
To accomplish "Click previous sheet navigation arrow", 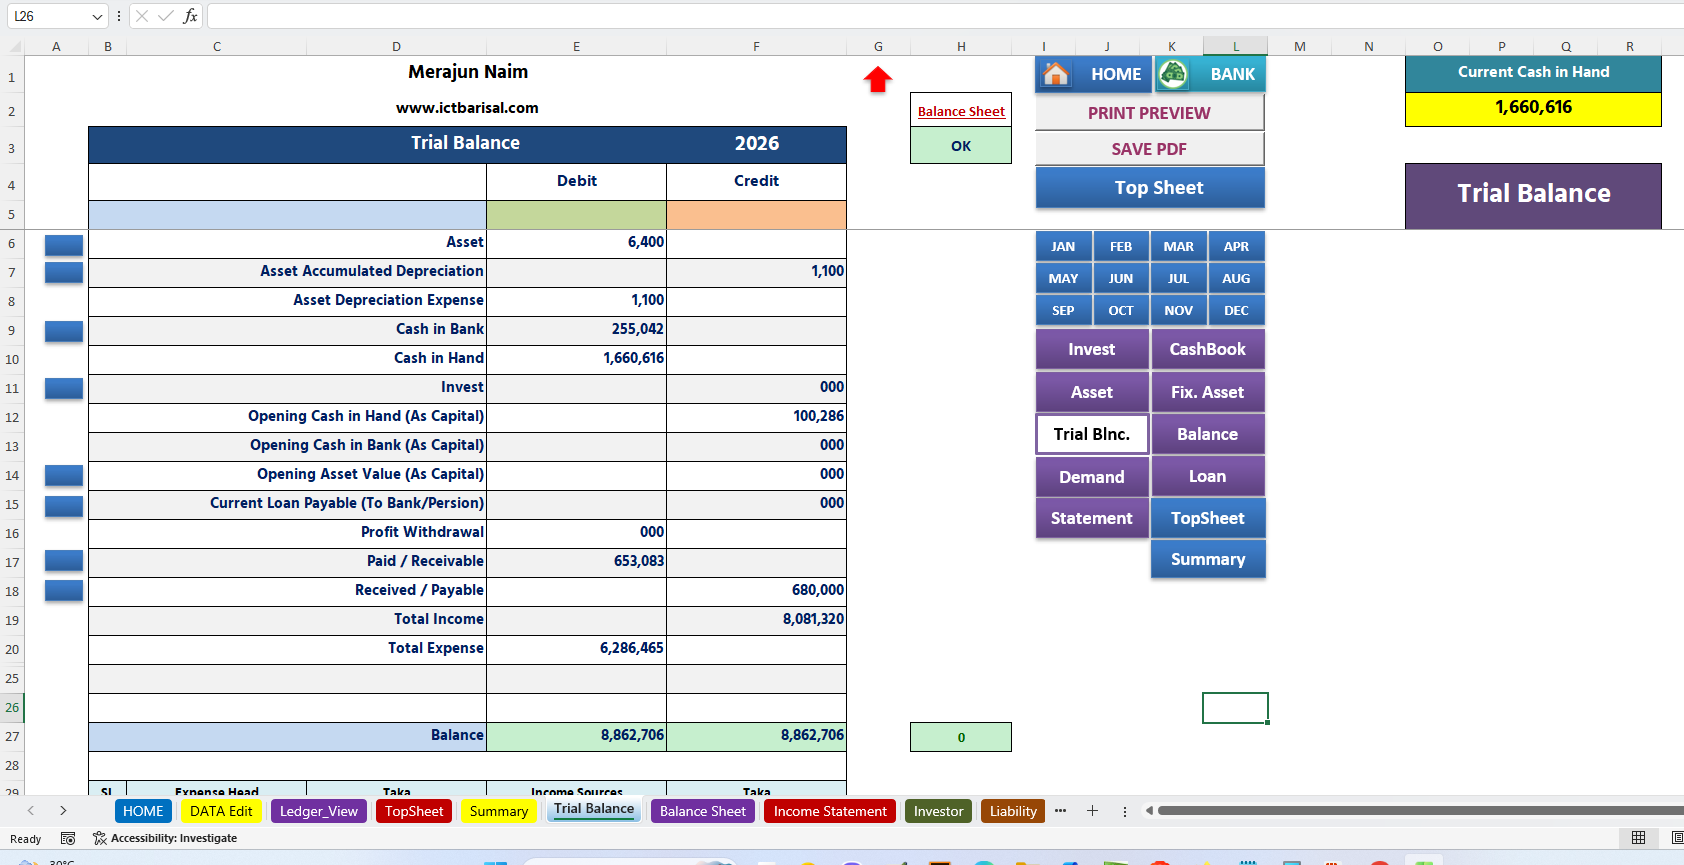I will (31, 811).
